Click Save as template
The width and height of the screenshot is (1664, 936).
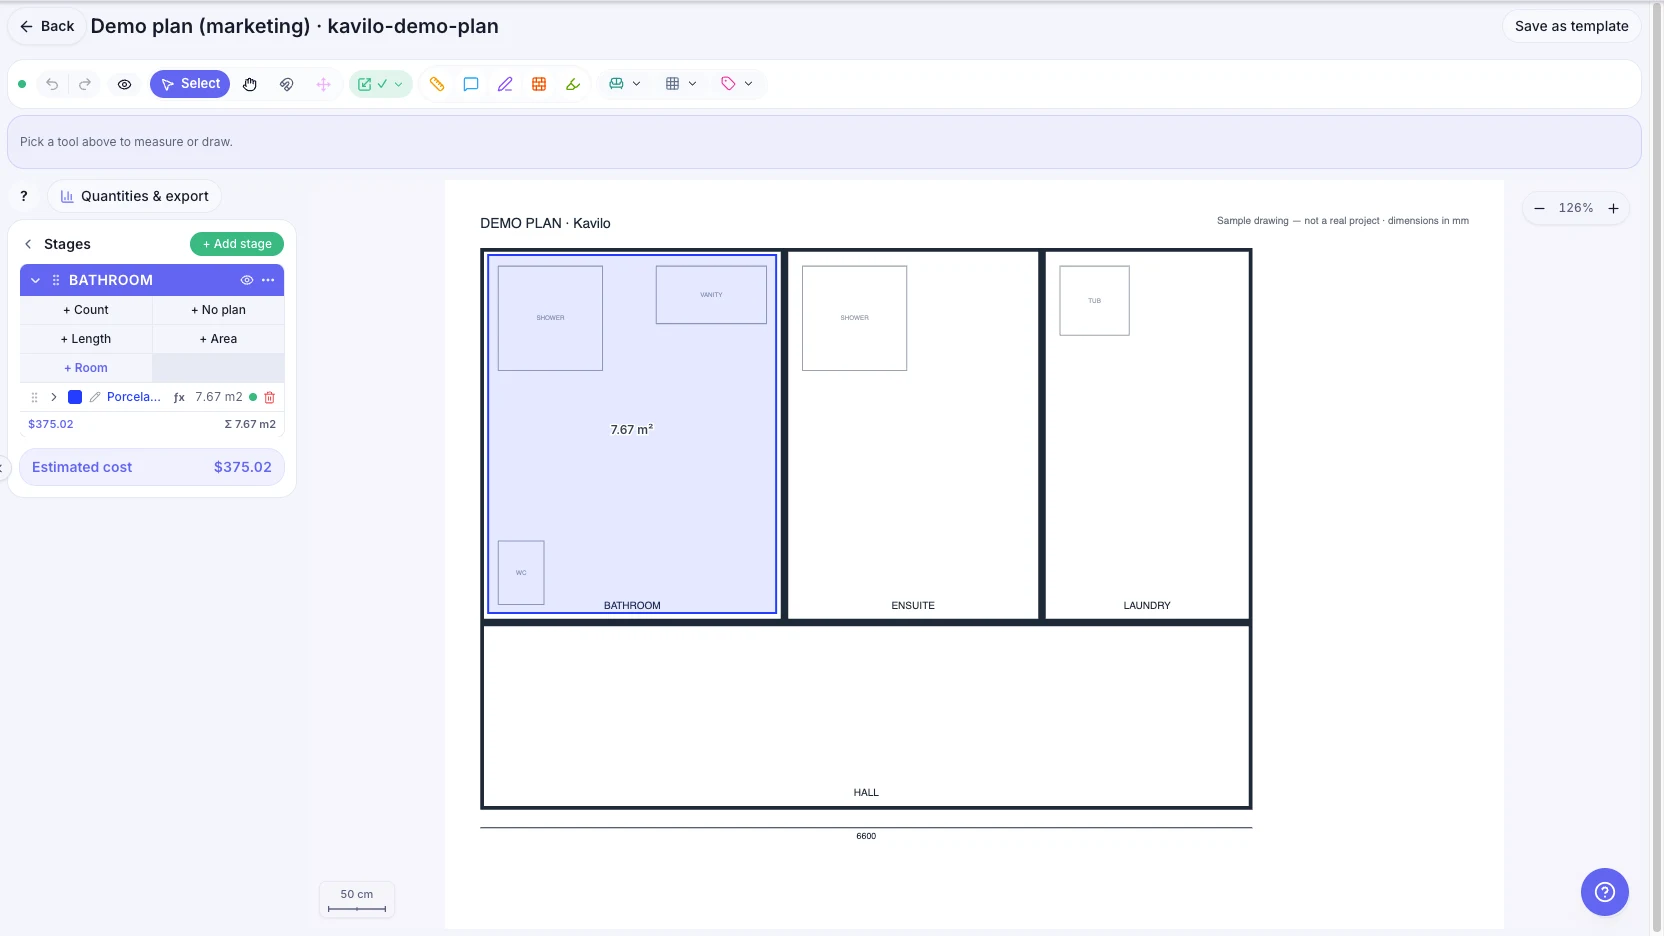(1571, 26)
